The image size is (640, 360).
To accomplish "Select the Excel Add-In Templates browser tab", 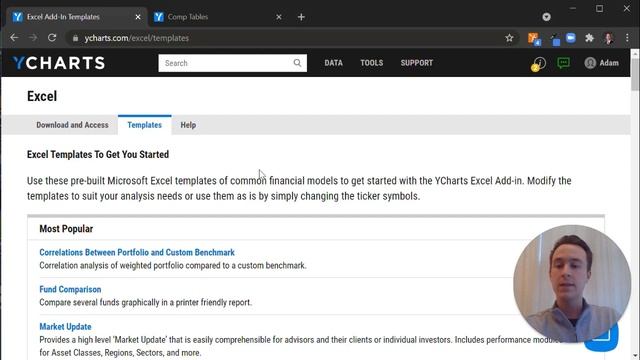I will pos(77,17).
